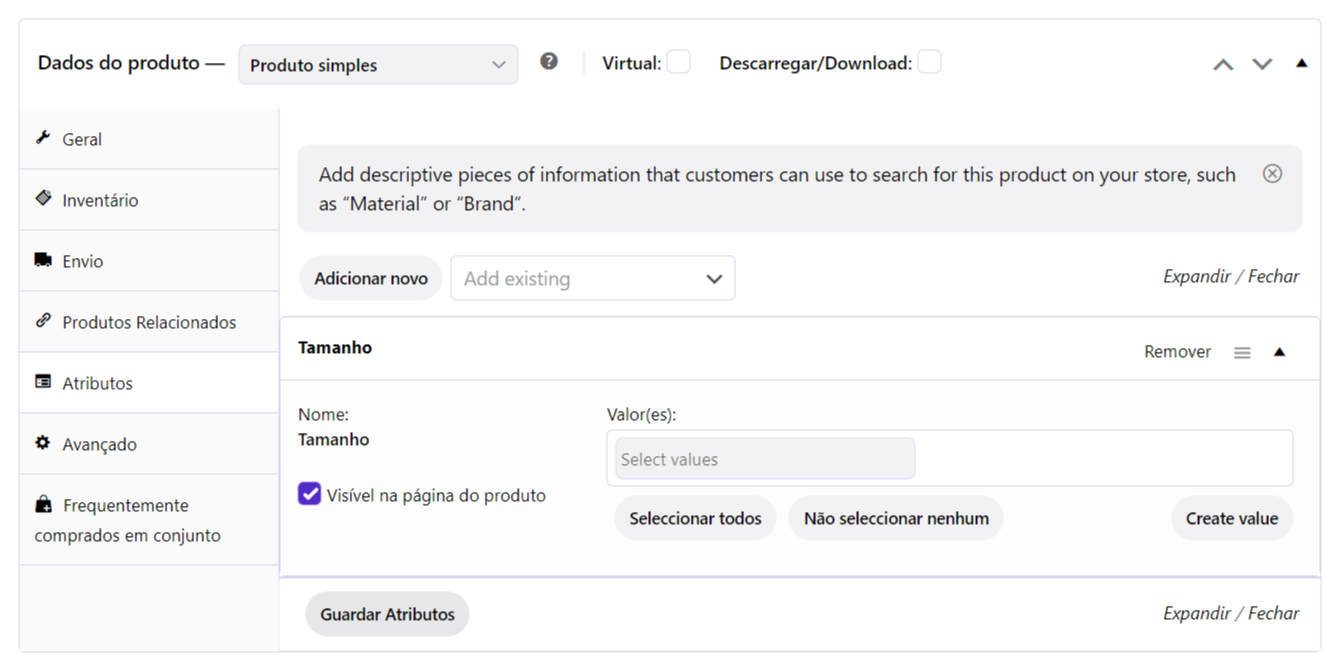Open the Inventário tab

(x=149, y=200)
